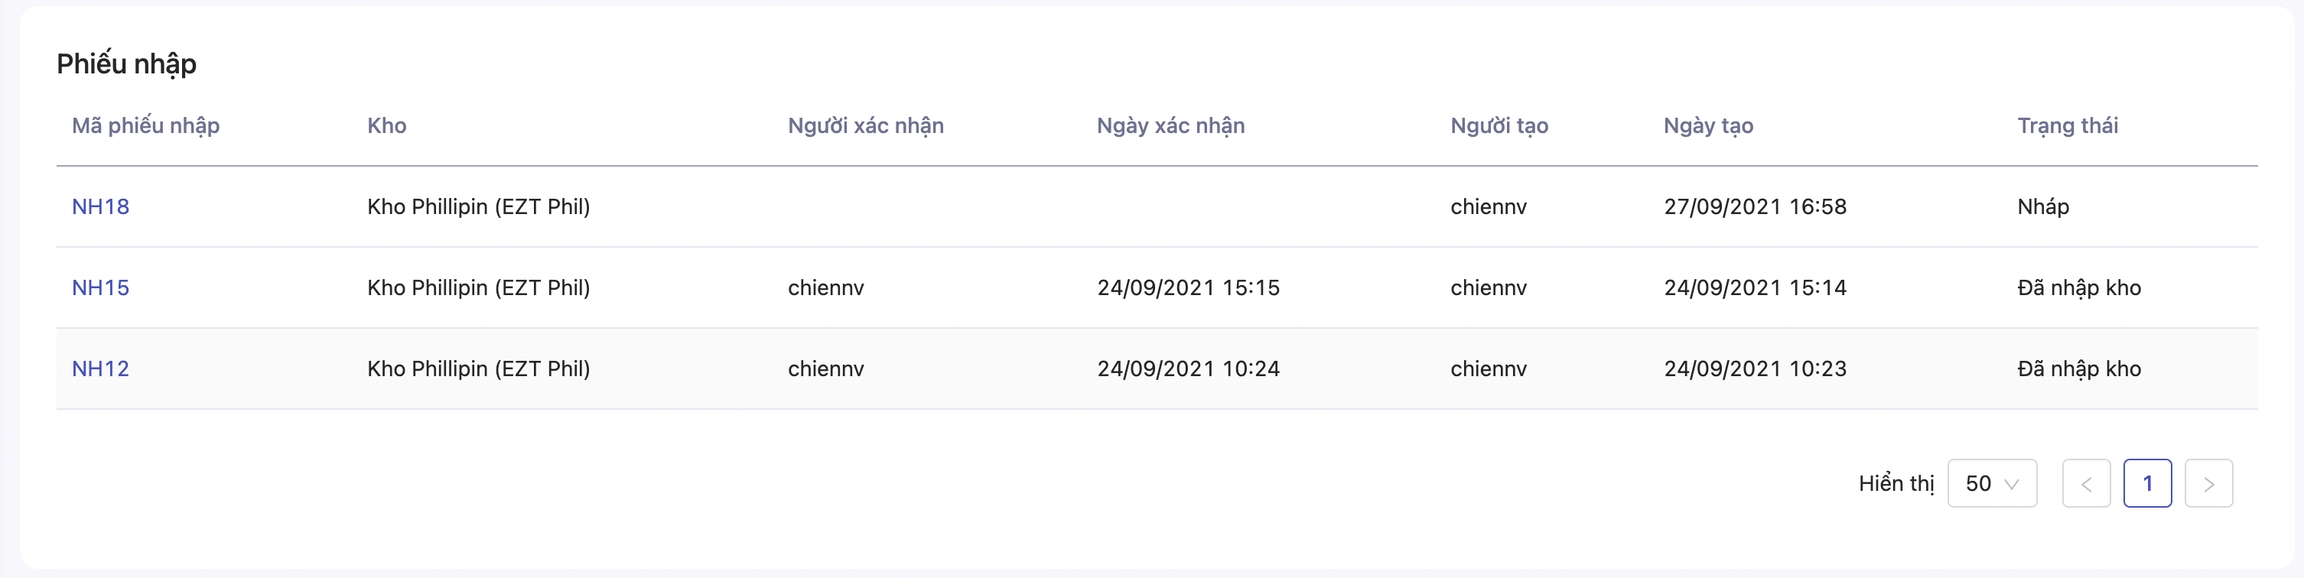Open receipt NH12 link
This screenshot has height=578, width=2304.
click(x=100, y=369)
